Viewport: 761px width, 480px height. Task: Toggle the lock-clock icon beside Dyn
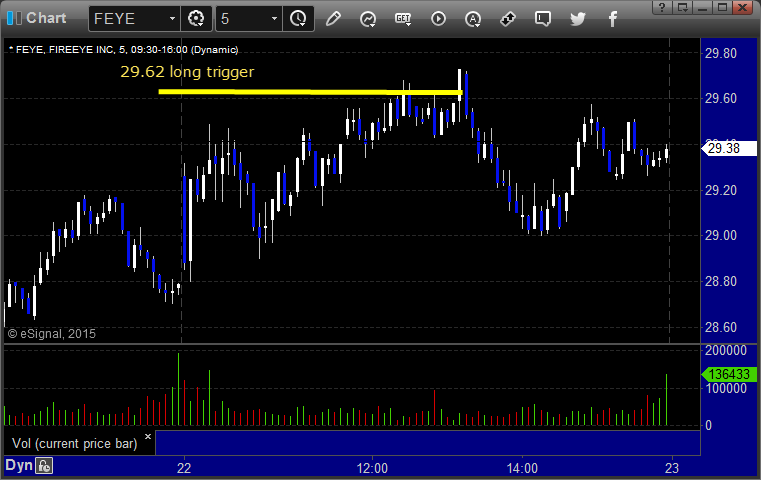pos(44,466)
